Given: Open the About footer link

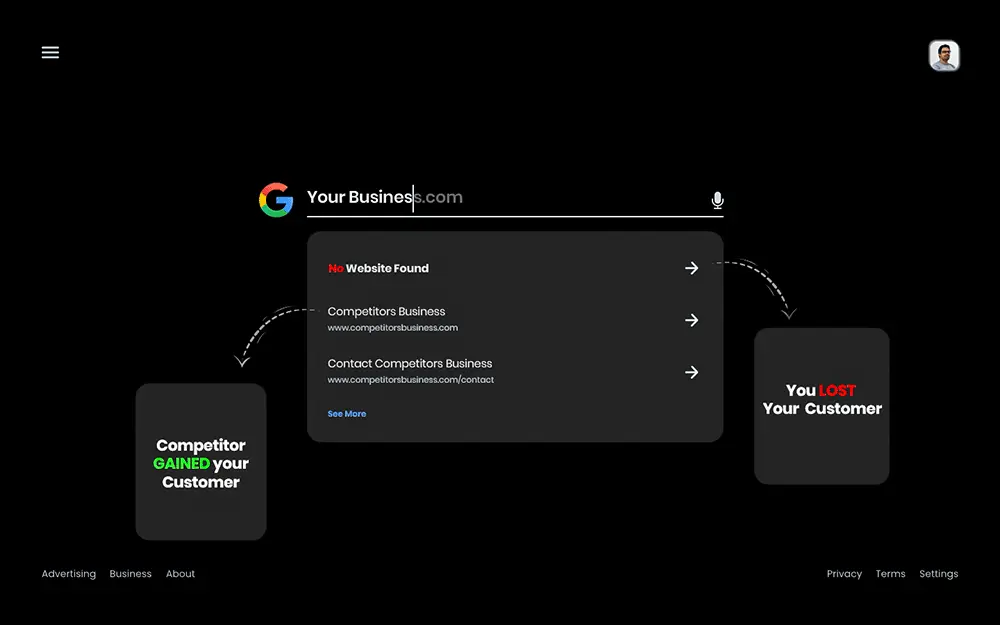Looking at the screenshot, I should tap(180, 574).
